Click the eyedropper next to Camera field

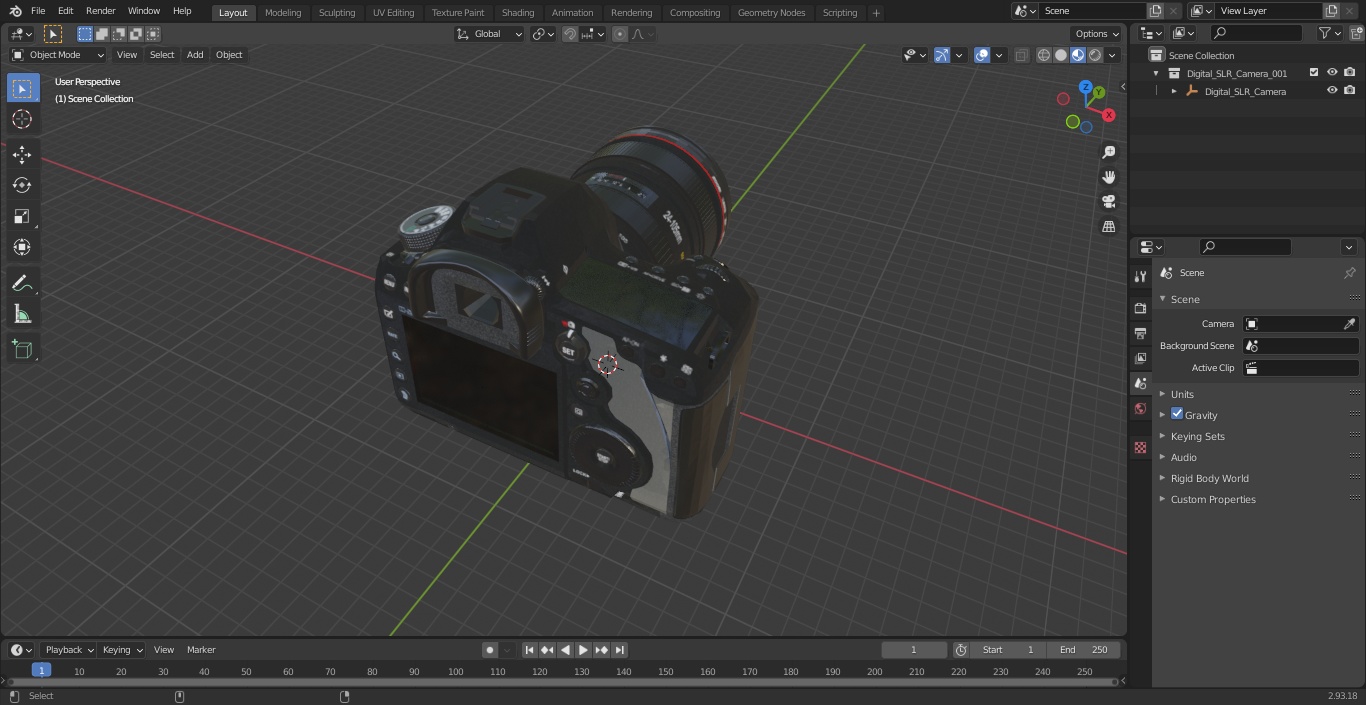(1349, 324)
